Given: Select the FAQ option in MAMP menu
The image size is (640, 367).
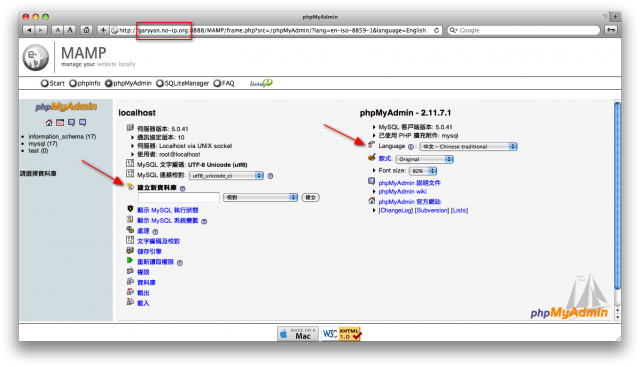Looking at the screenshot, I should (224, 83).
